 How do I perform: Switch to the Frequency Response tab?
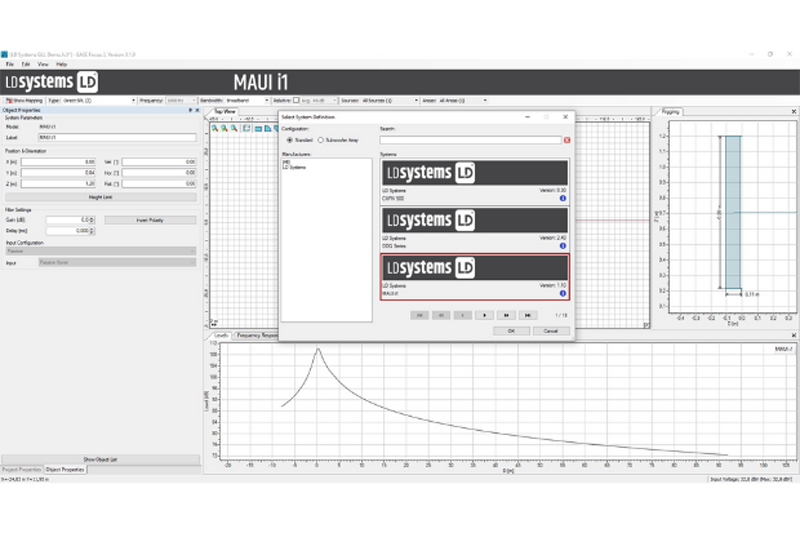(x=255, y=335)
